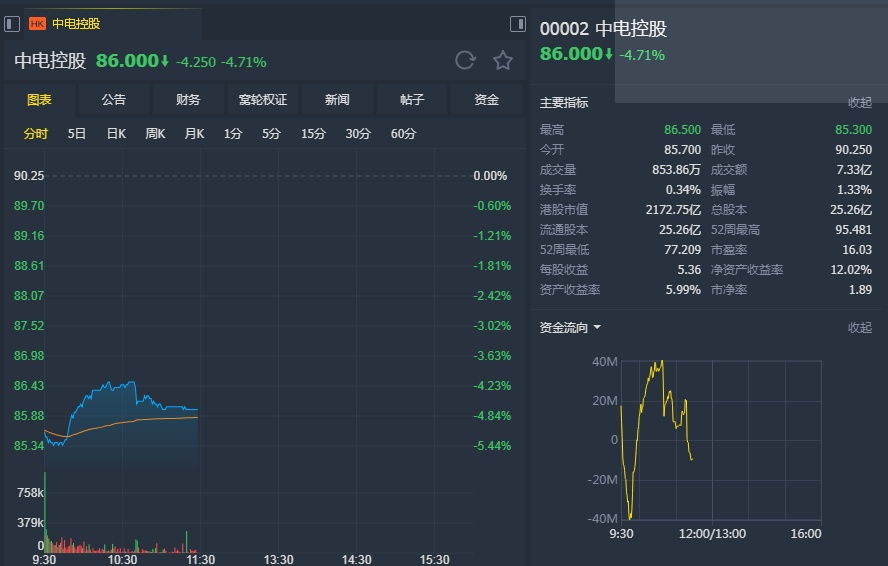Click the 今开 value 85.700

point(682,150)
